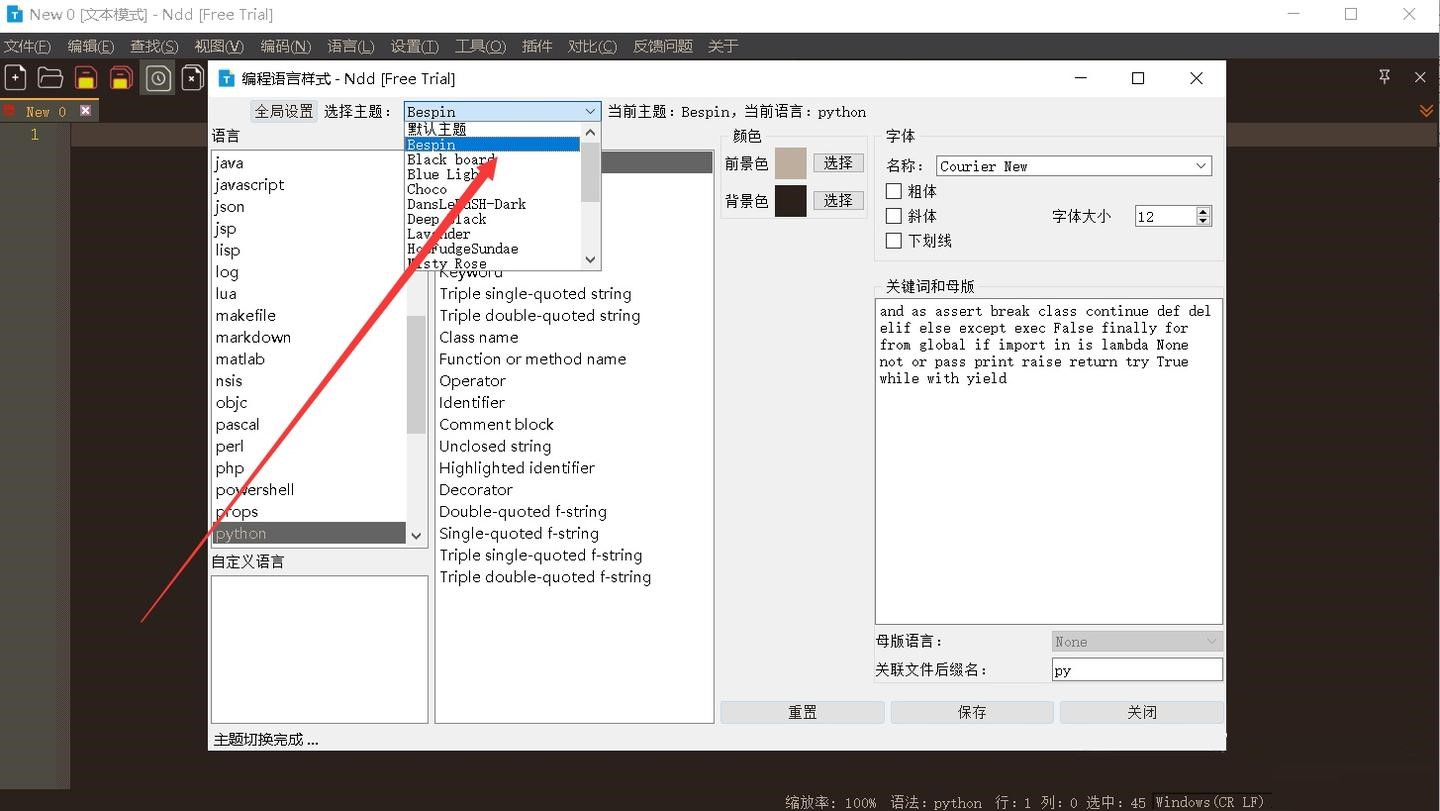1440x811 pixels.
Task: Click the 重置 reset button
Action: click(x=802, y=712)
